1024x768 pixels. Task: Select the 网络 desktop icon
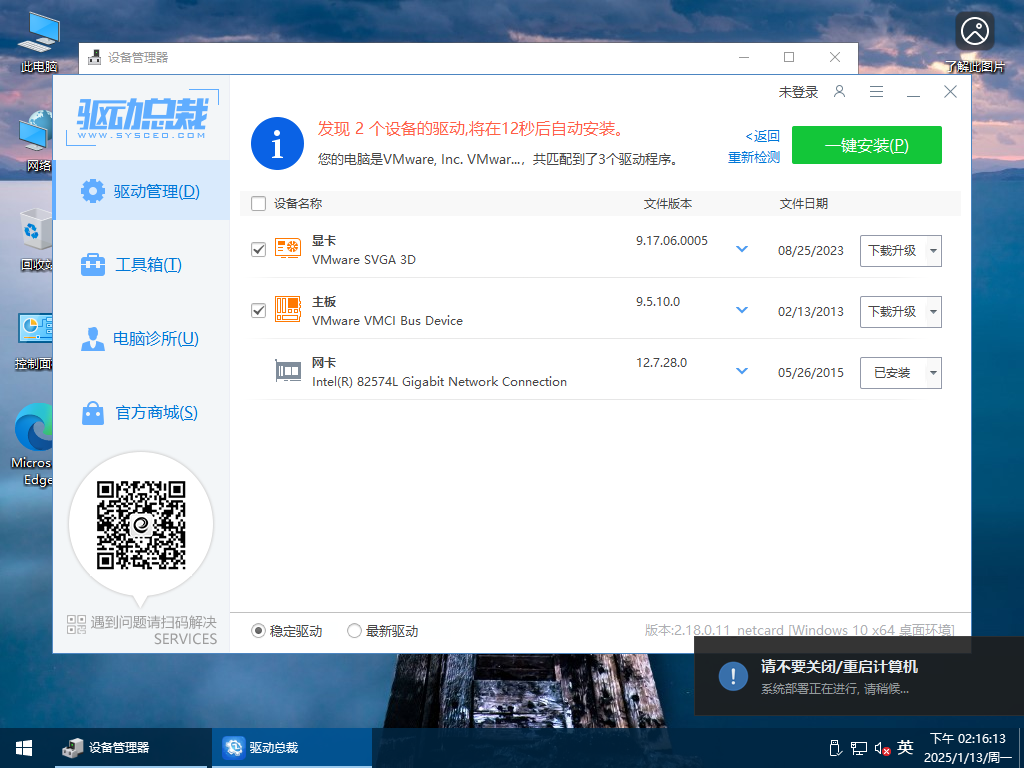pyautogui.click(x=37, y=140)
